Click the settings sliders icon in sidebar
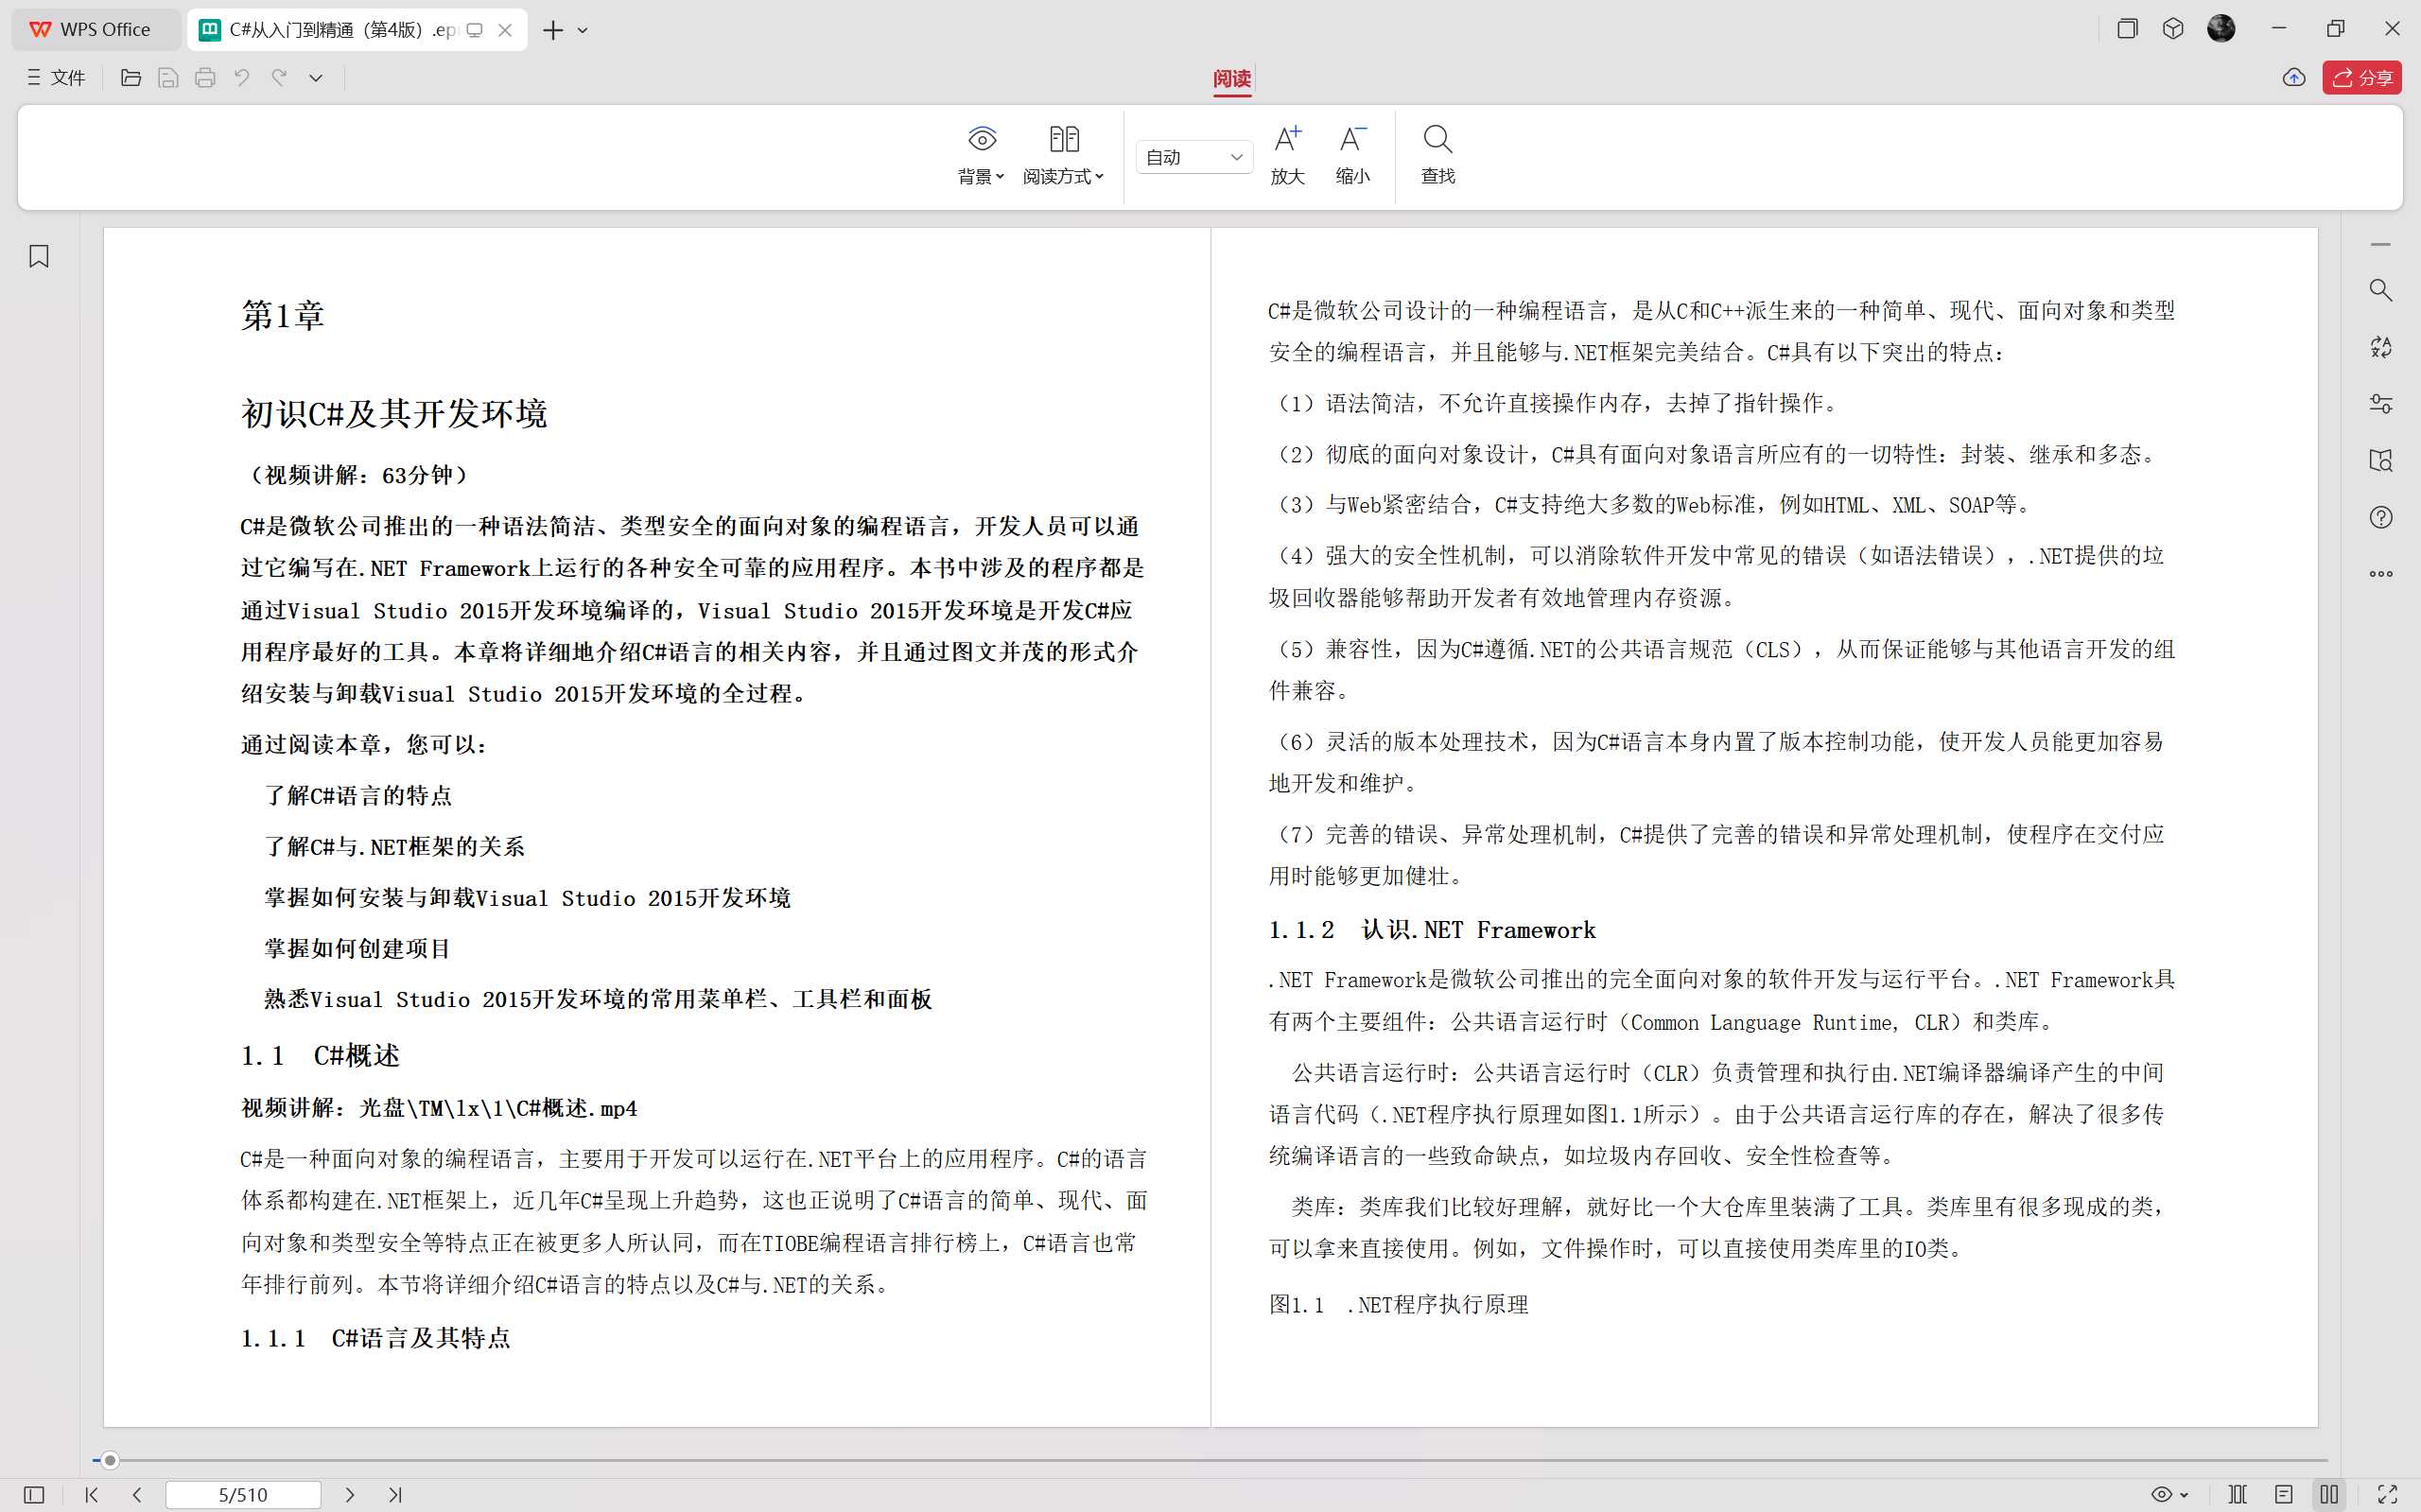Image resolution: width=2421 pixels, height=1512 pixels. point(2381,403)
